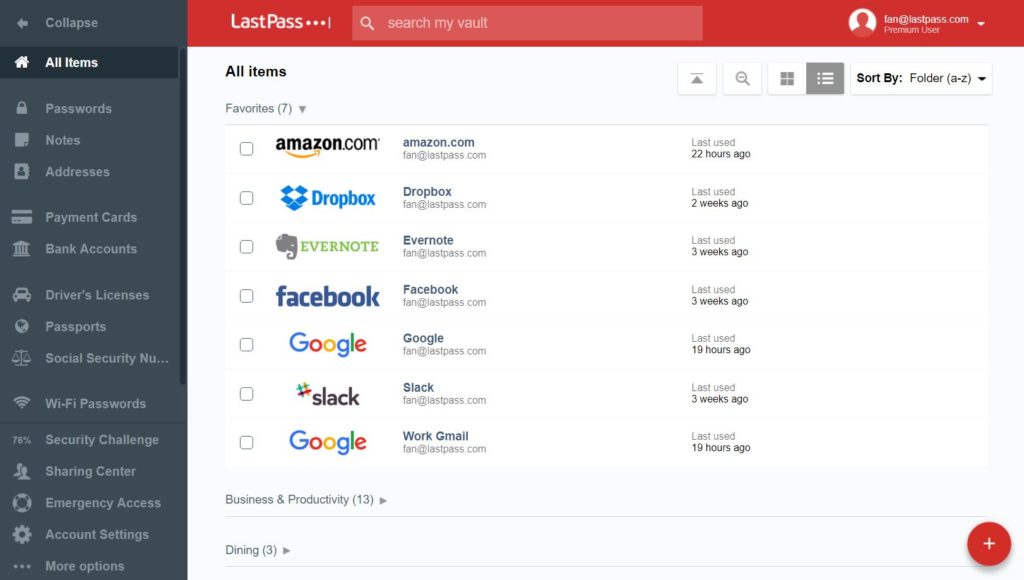Switch to grid view
This screenshot has height=580, width=1024.
[787, 78]
